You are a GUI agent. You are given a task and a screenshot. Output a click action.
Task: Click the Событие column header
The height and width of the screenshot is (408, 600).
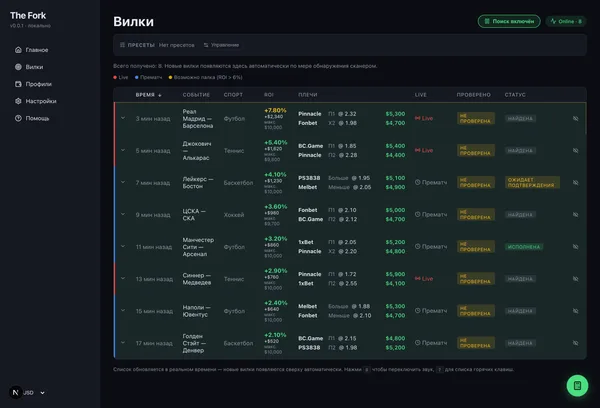[x=196, y=95]
